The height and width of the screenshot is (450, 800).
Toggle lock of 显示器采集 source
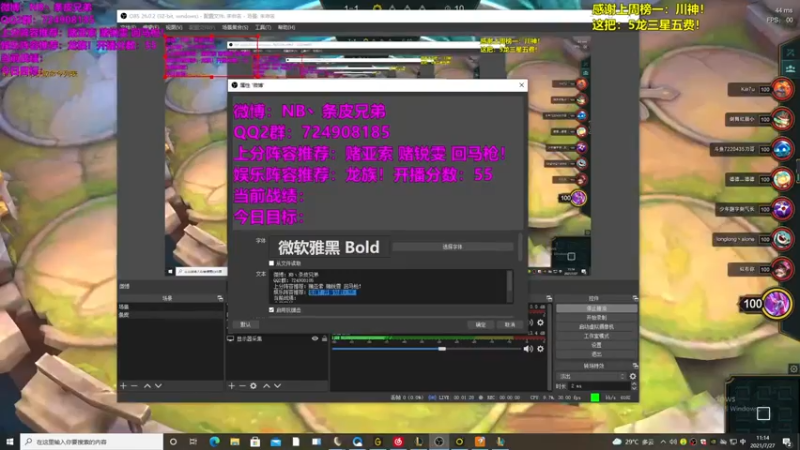click(324, 339)
